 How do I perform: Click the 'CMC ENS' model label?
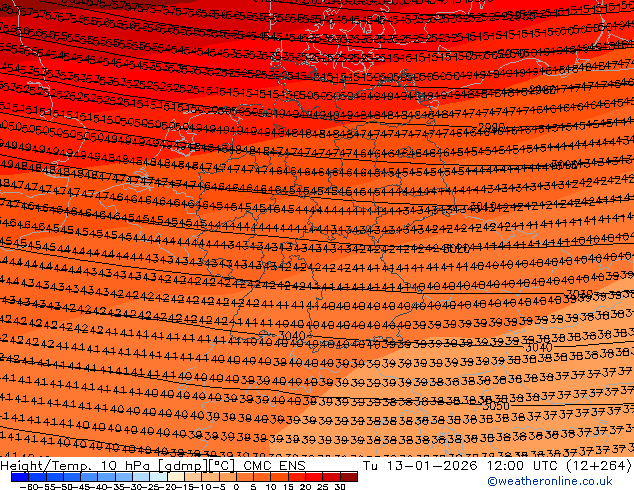(274, 466)
